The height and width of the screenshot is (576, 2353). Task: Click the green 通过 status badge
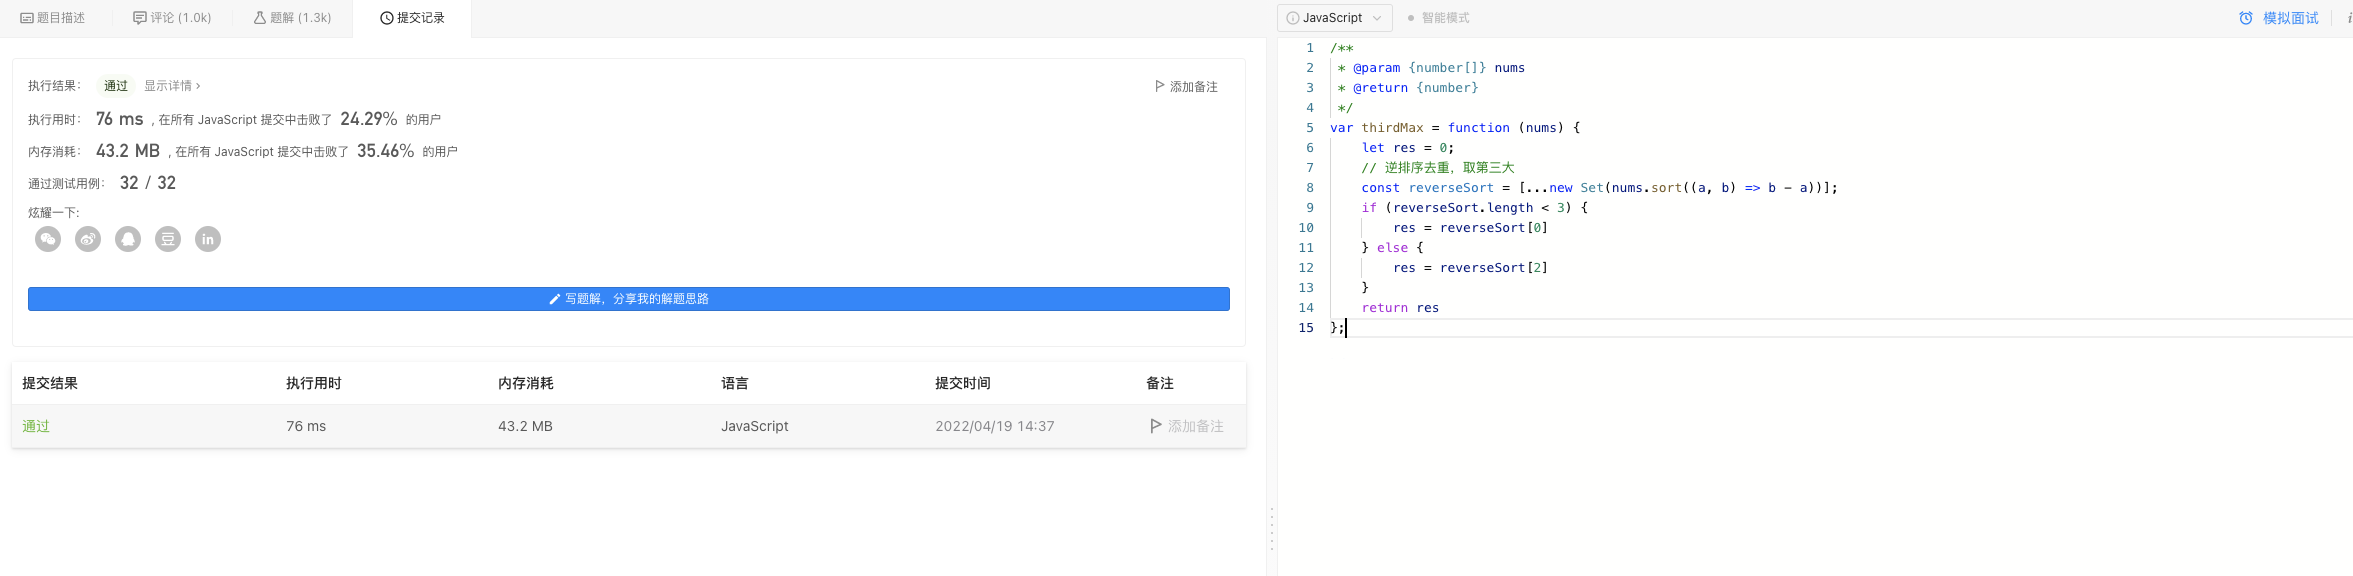coord(116,86)
